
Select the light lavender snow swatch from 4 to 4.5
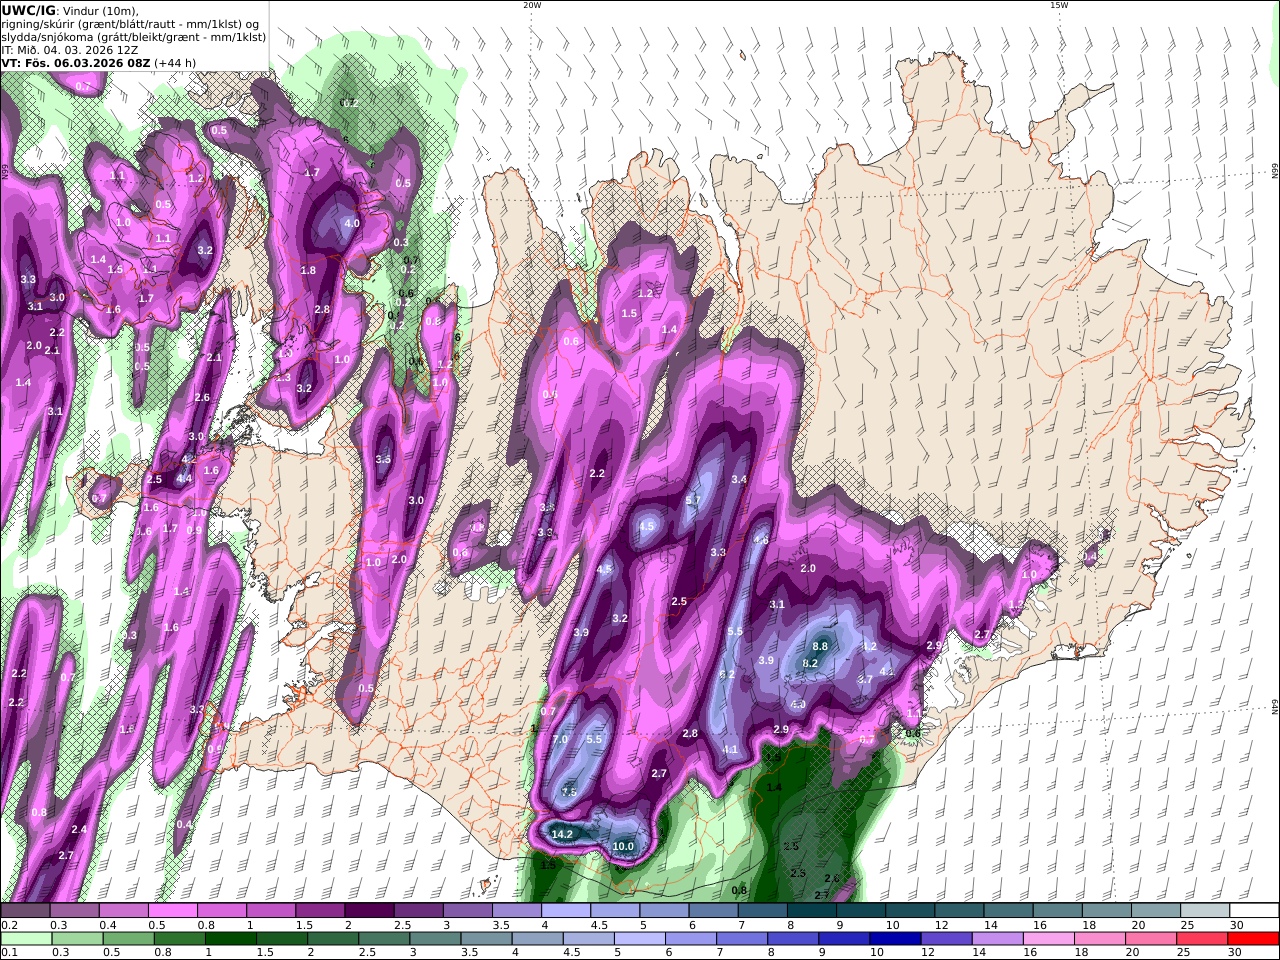click(566, 910)
